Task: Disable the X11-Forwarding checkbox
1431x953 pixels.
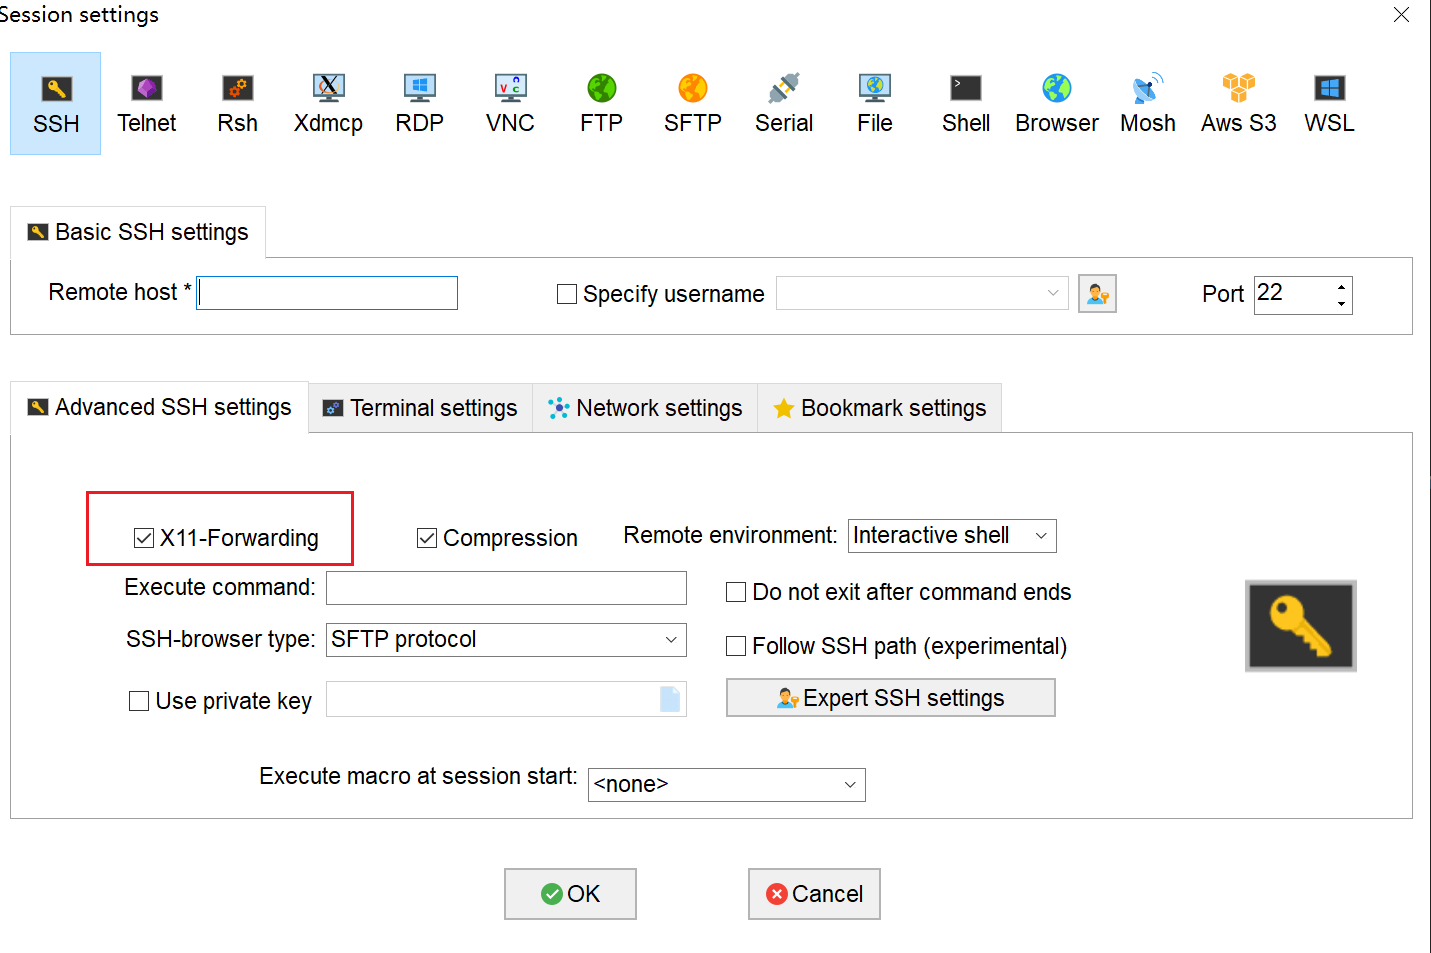Action: 144,538
